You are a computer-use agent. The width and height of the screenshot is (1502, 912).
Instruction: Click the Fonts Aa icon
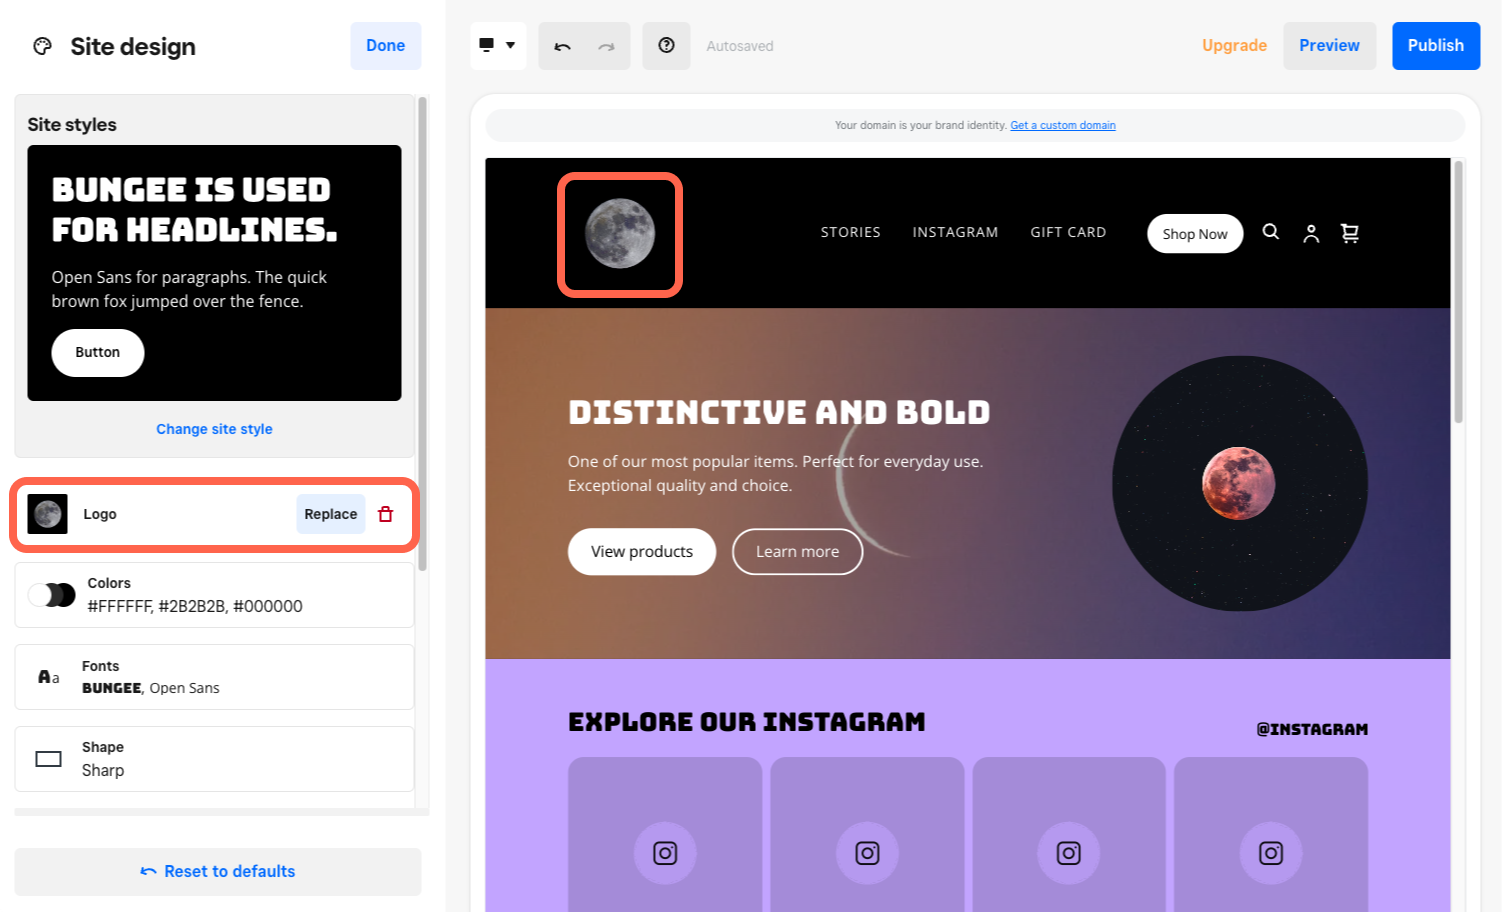click(48, 677)
